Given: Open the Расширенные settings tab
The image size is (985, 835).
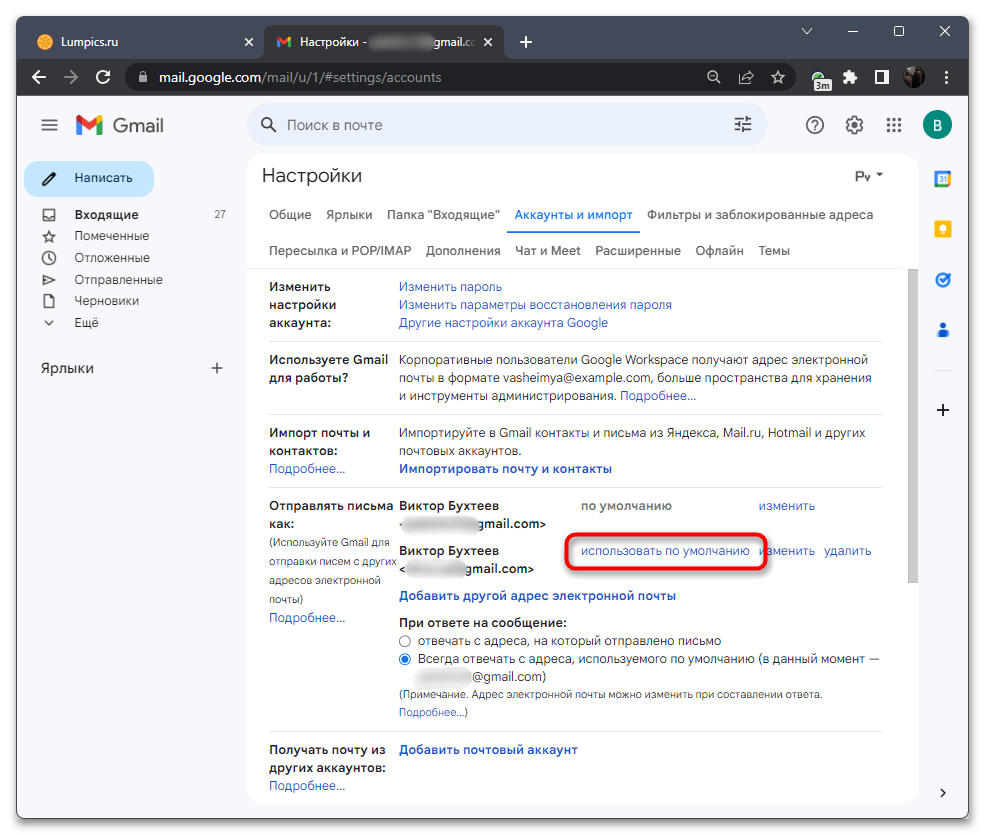Looking at the screenshot, I should coord(638,251).
